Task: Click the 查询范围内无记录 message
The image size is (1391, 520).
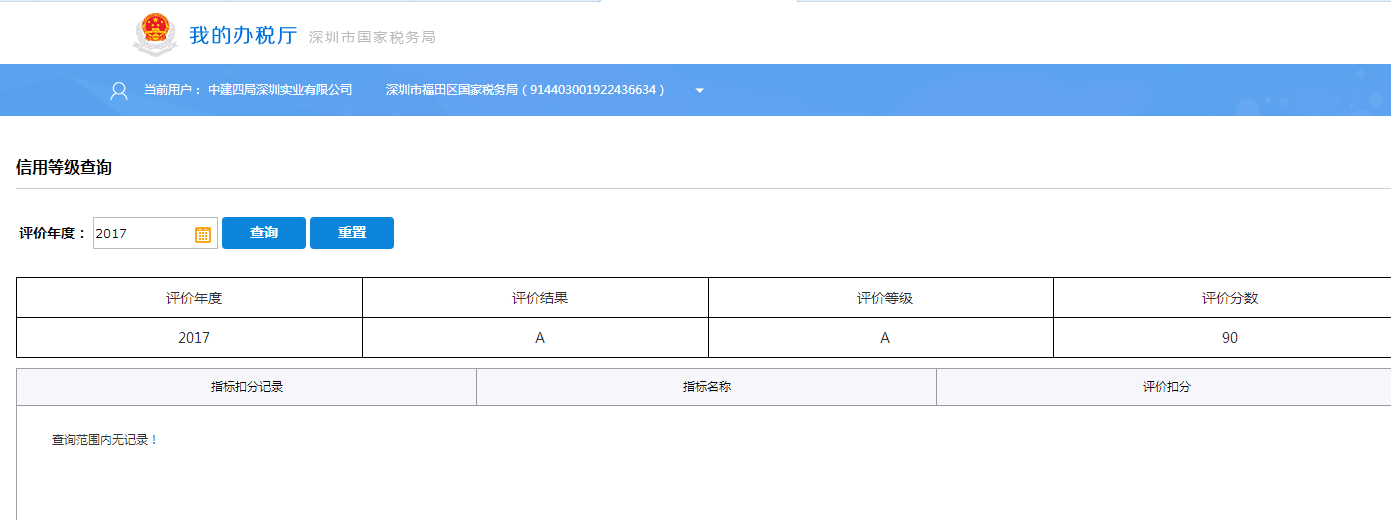Action: [x=105, y=440]
